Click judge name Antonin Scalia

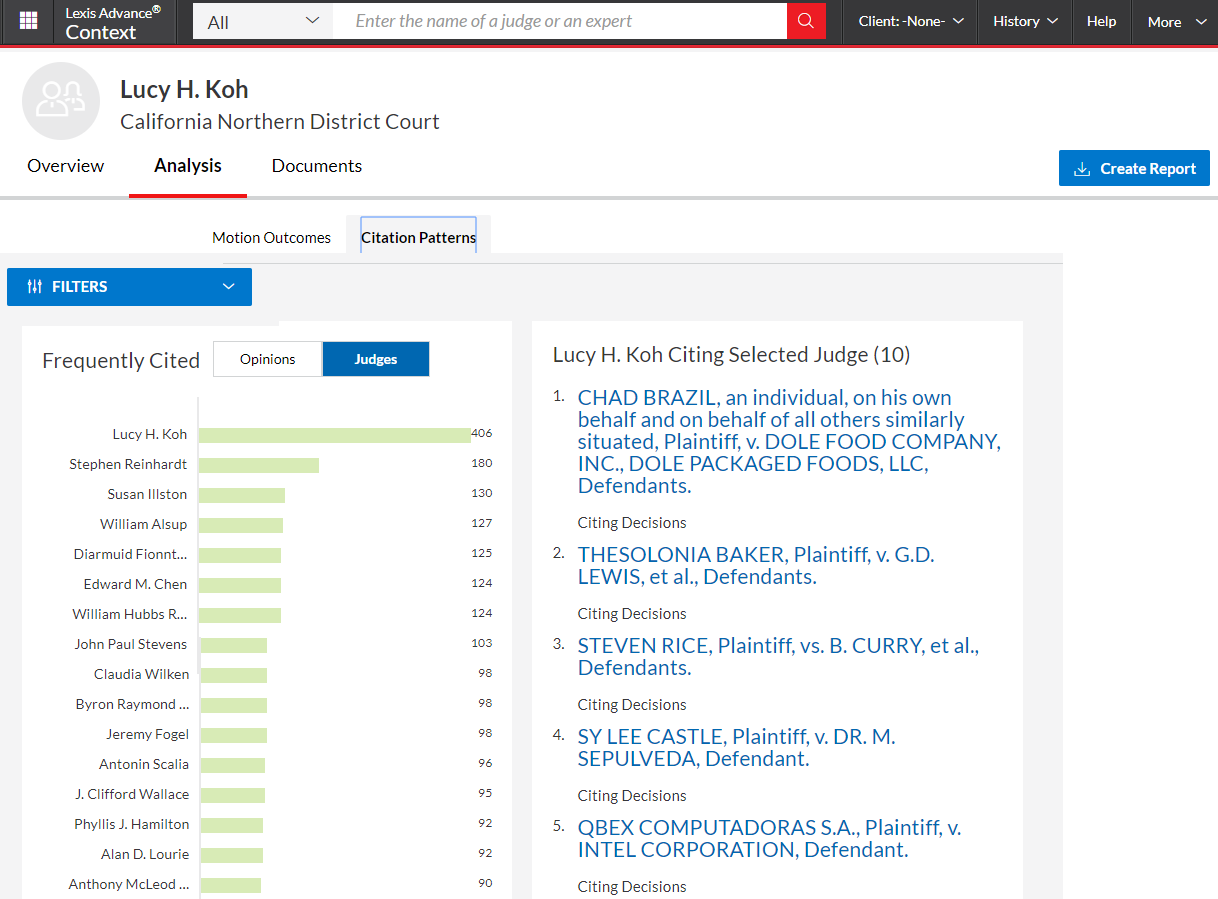point(144,764)
